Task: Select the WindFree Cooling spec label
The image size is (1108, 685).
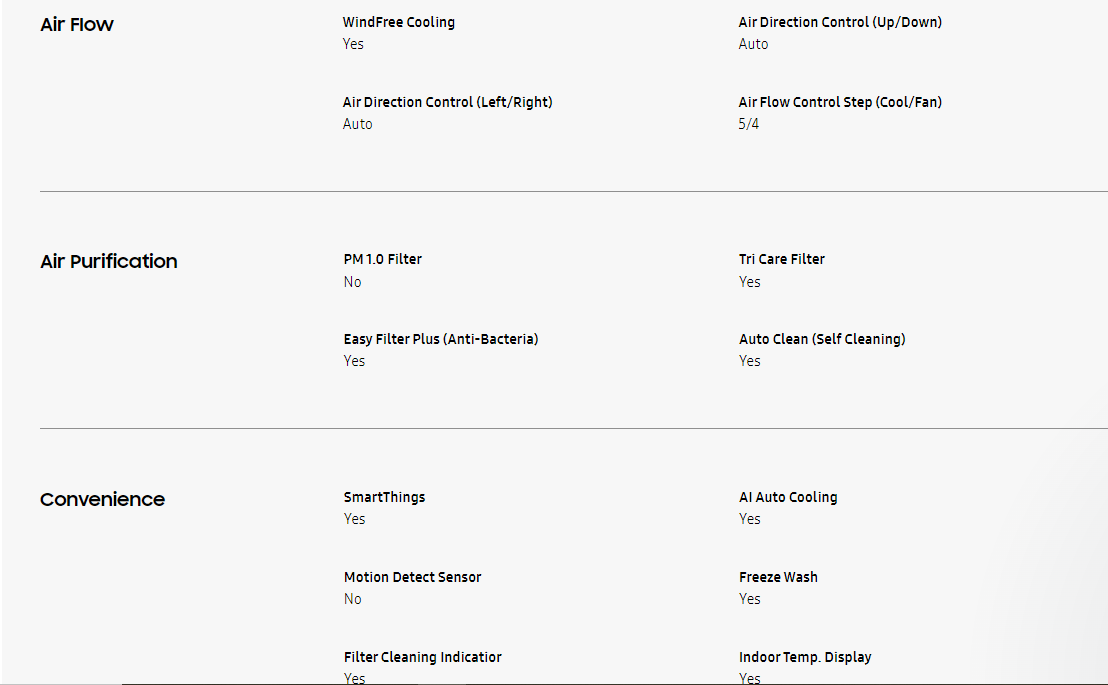Action: pos(398,22)
